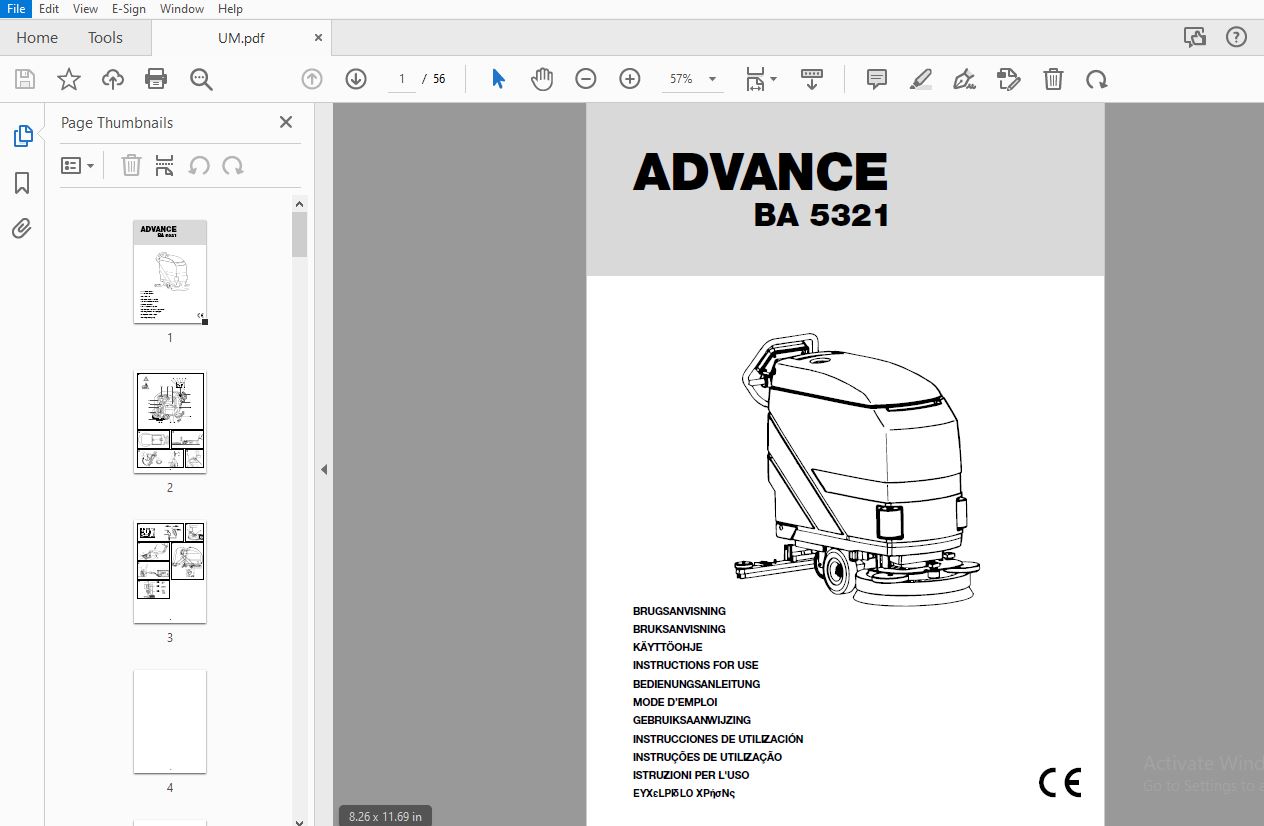Activate the Selection arrow tool

[498, 79]
